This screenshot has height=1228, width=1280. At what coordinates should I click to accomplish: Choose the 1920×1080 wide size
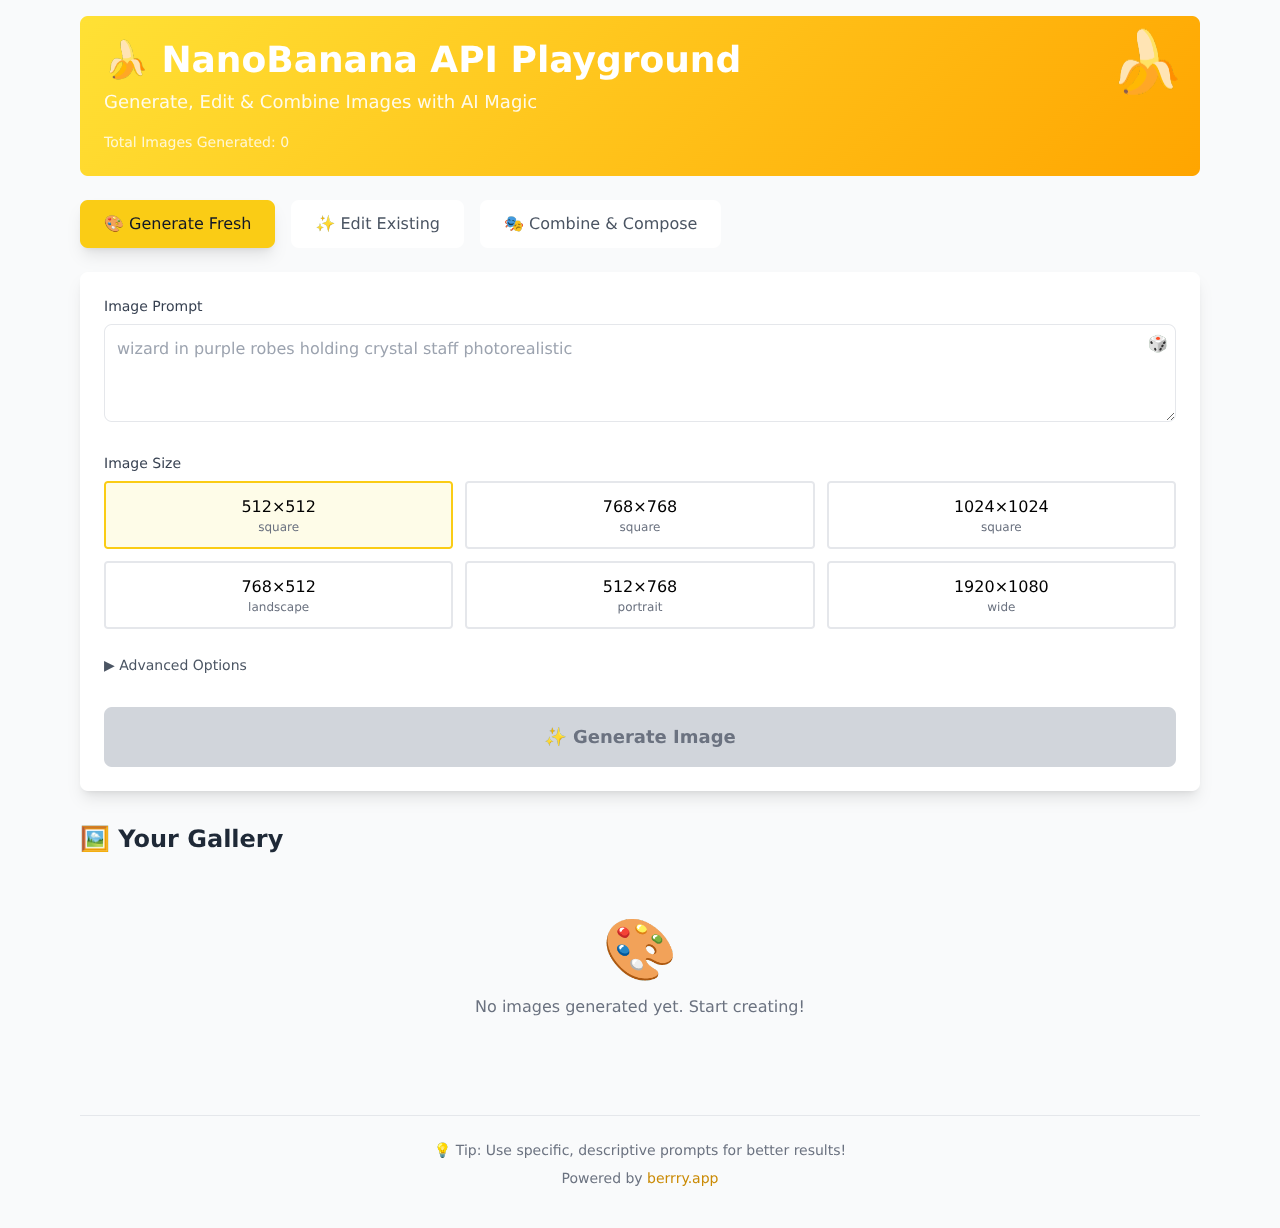point(1001,595)
